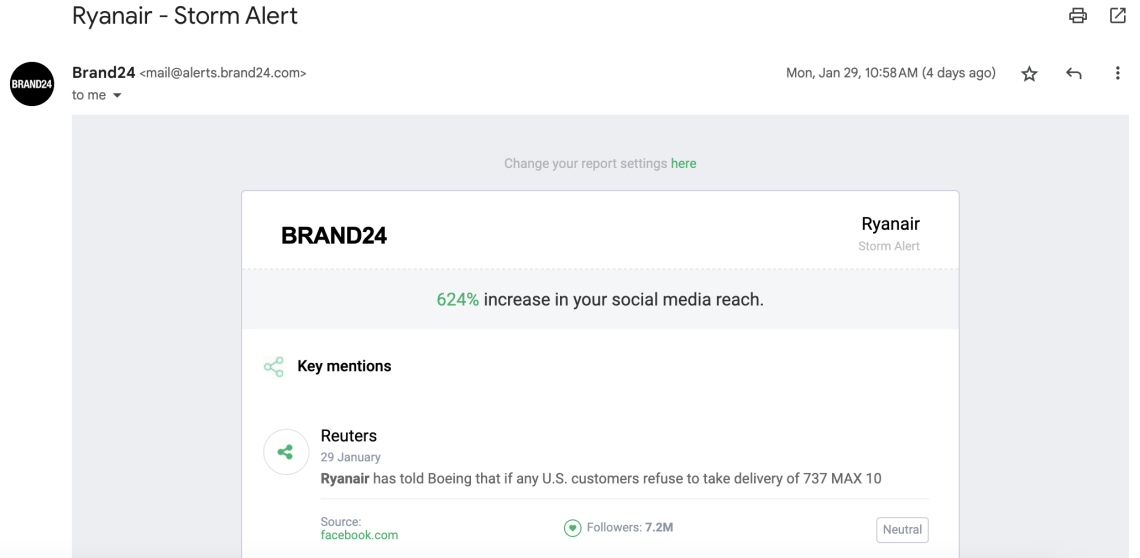This screenshot has width=1140, height=558.
Task: Click 'here' to change report settings
Action: pyautogui.click(x=683, y=164)
